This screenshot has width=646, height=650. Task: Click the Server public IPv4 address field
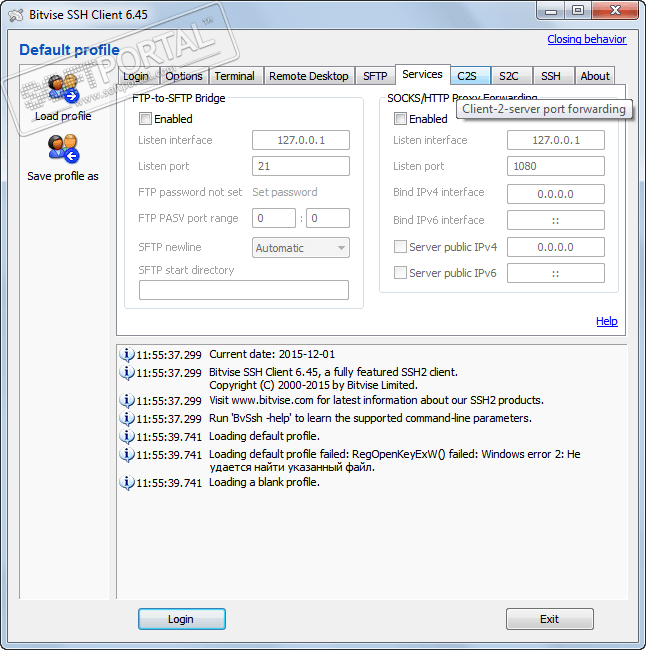556,247
